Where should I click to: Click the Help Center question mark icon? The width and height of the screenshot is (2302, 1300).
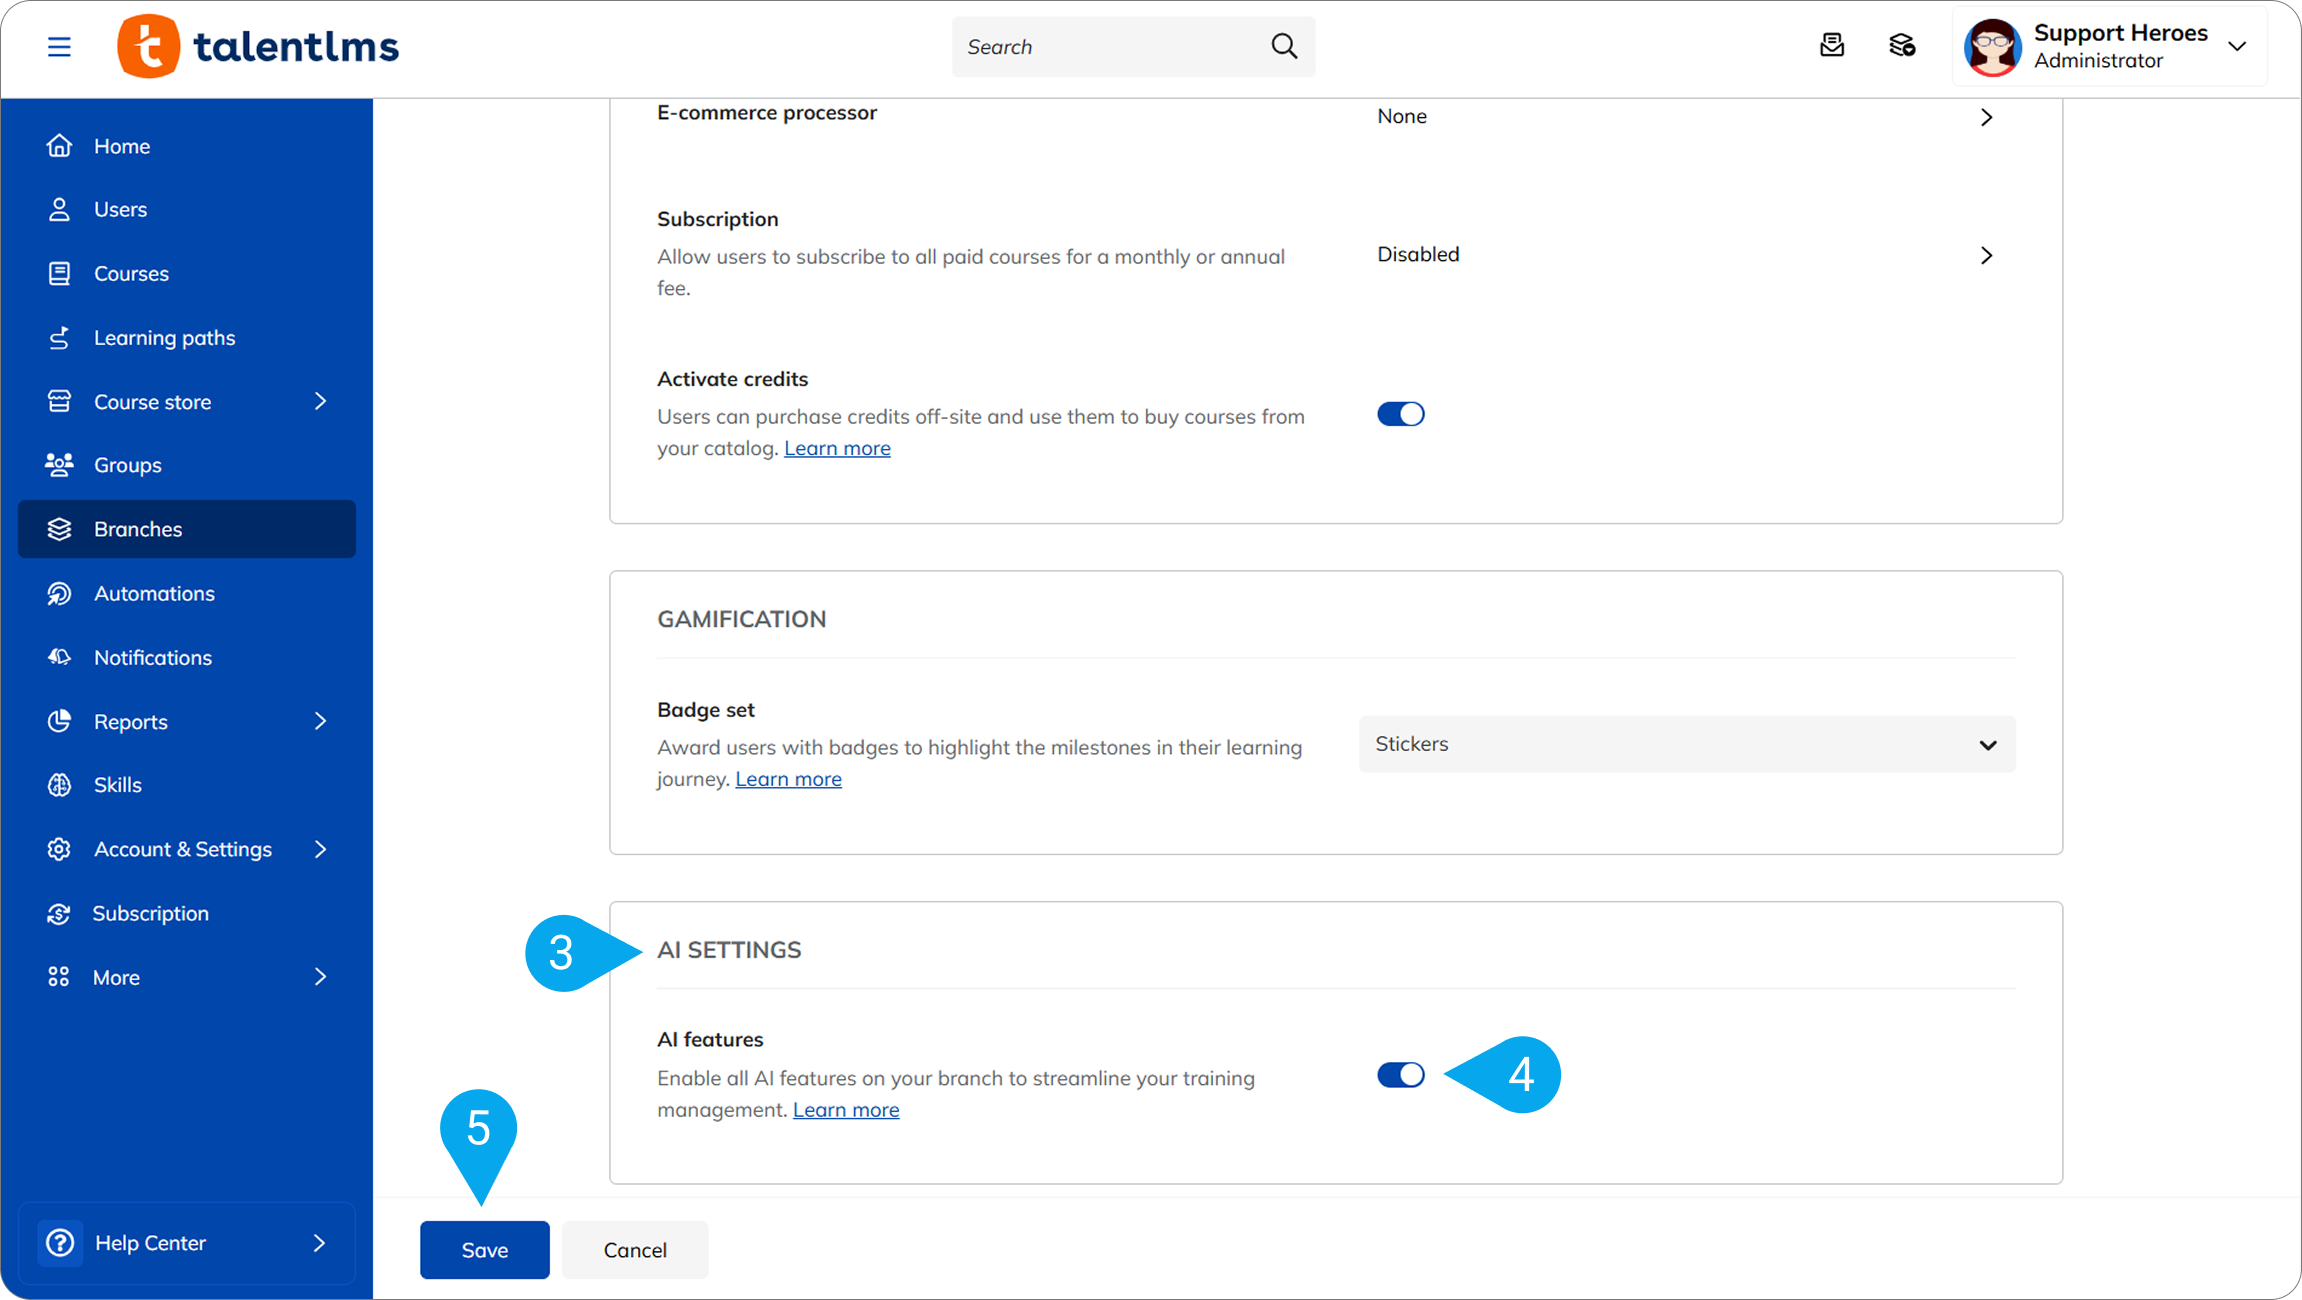(60, 1243)
